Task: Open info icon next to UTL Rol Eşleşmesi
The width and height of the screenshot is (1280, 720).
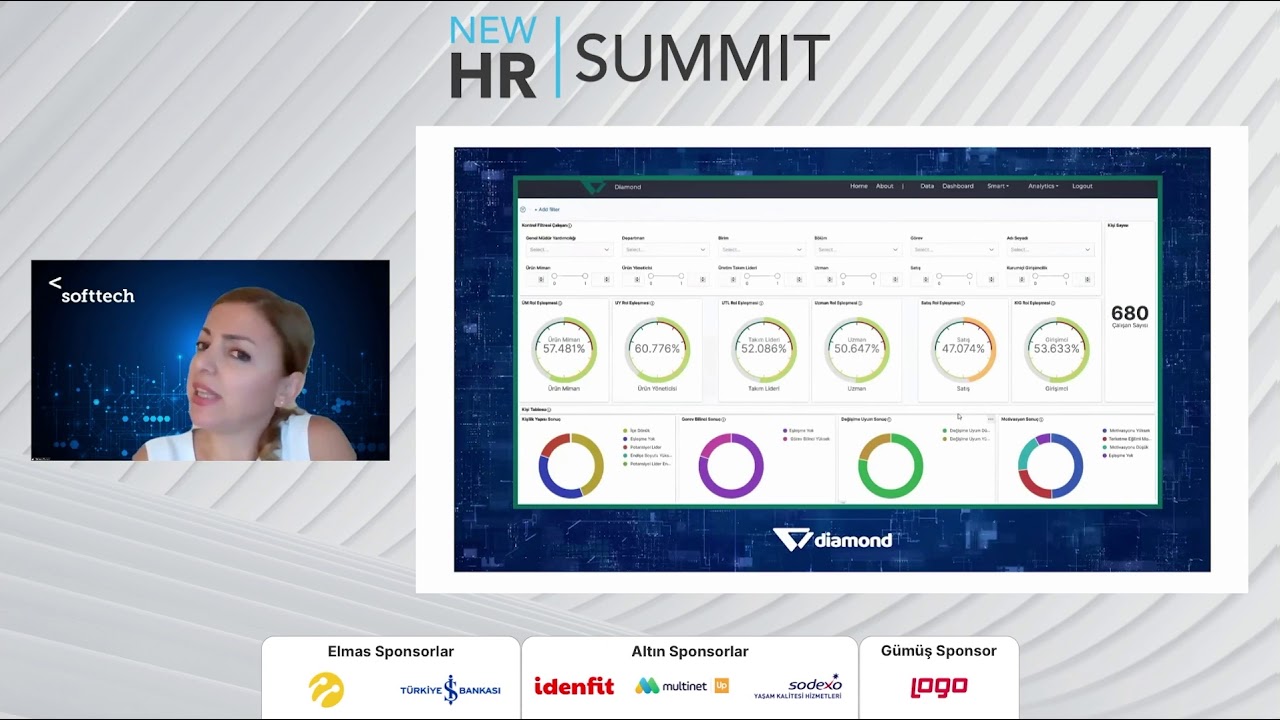Action: [x=761, y=303]
